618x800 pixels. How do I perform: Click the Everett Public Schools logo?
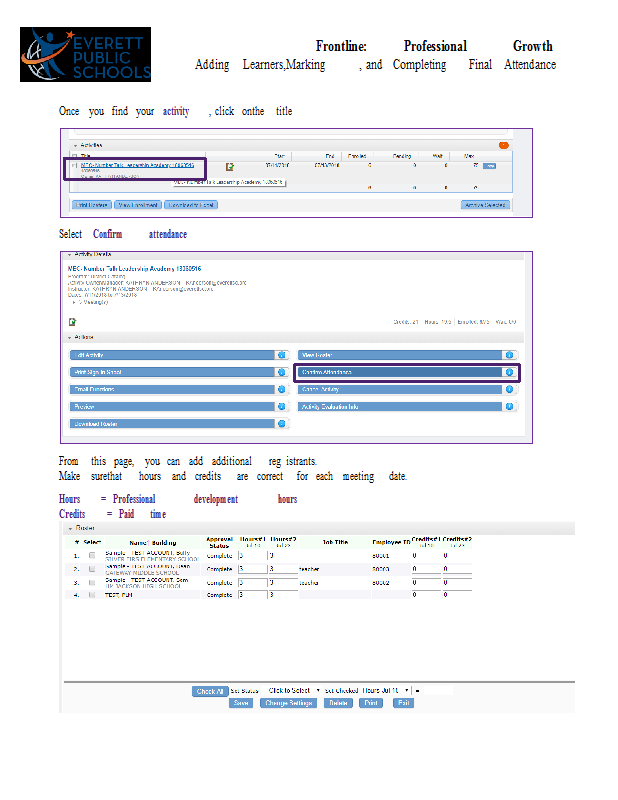(85, 55)
